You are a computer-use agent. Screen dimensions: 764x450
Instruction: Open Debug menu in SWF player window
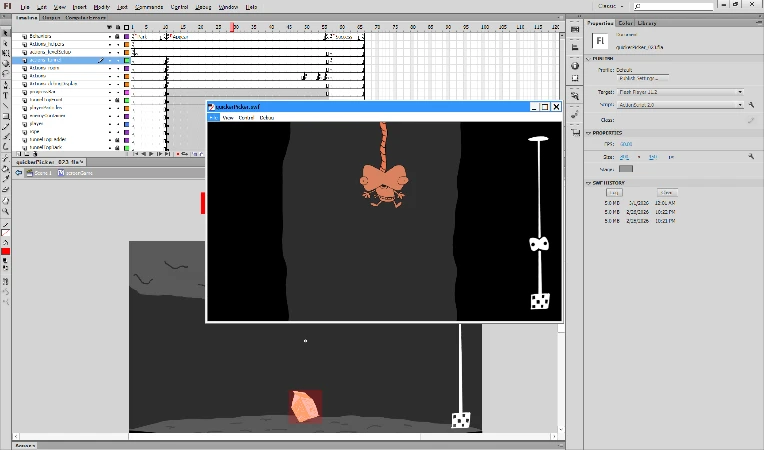pos(267,118)
